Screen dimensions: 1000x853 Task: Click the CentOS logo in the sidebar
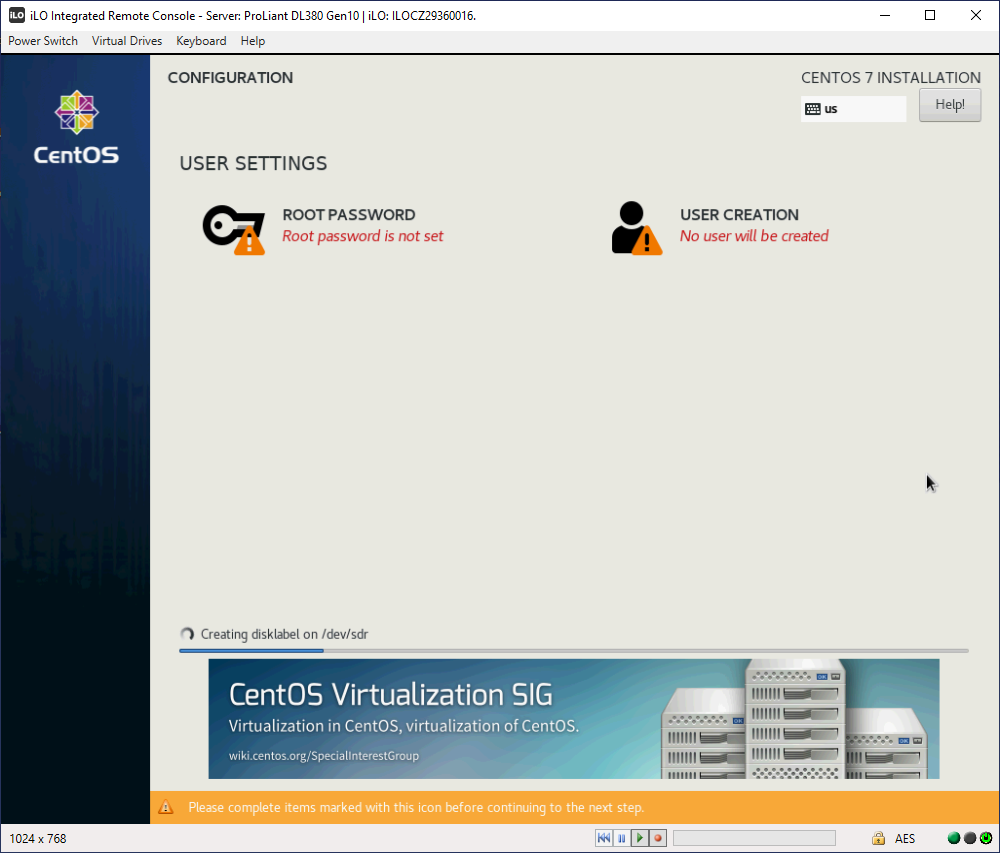76,128
